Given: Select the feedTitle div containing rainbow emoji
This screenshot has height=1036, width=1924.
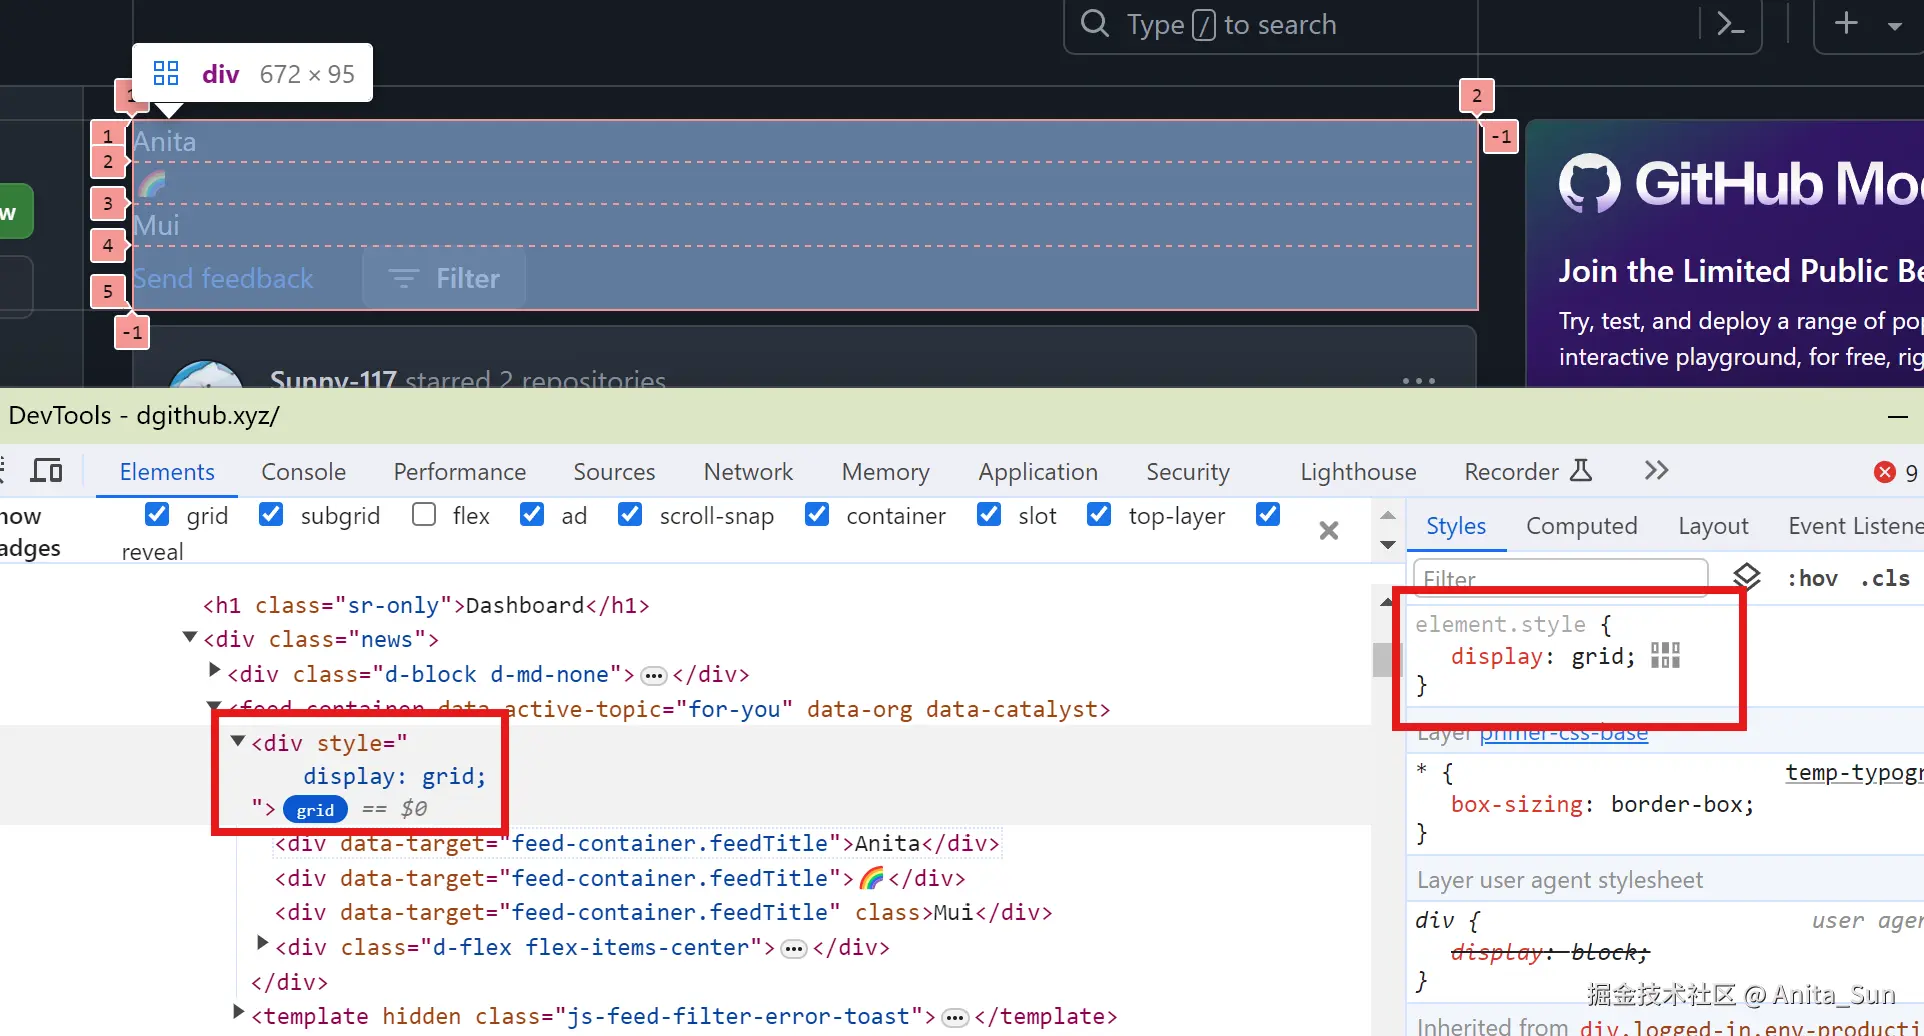Looking at the screenshot, I should 620,878.
